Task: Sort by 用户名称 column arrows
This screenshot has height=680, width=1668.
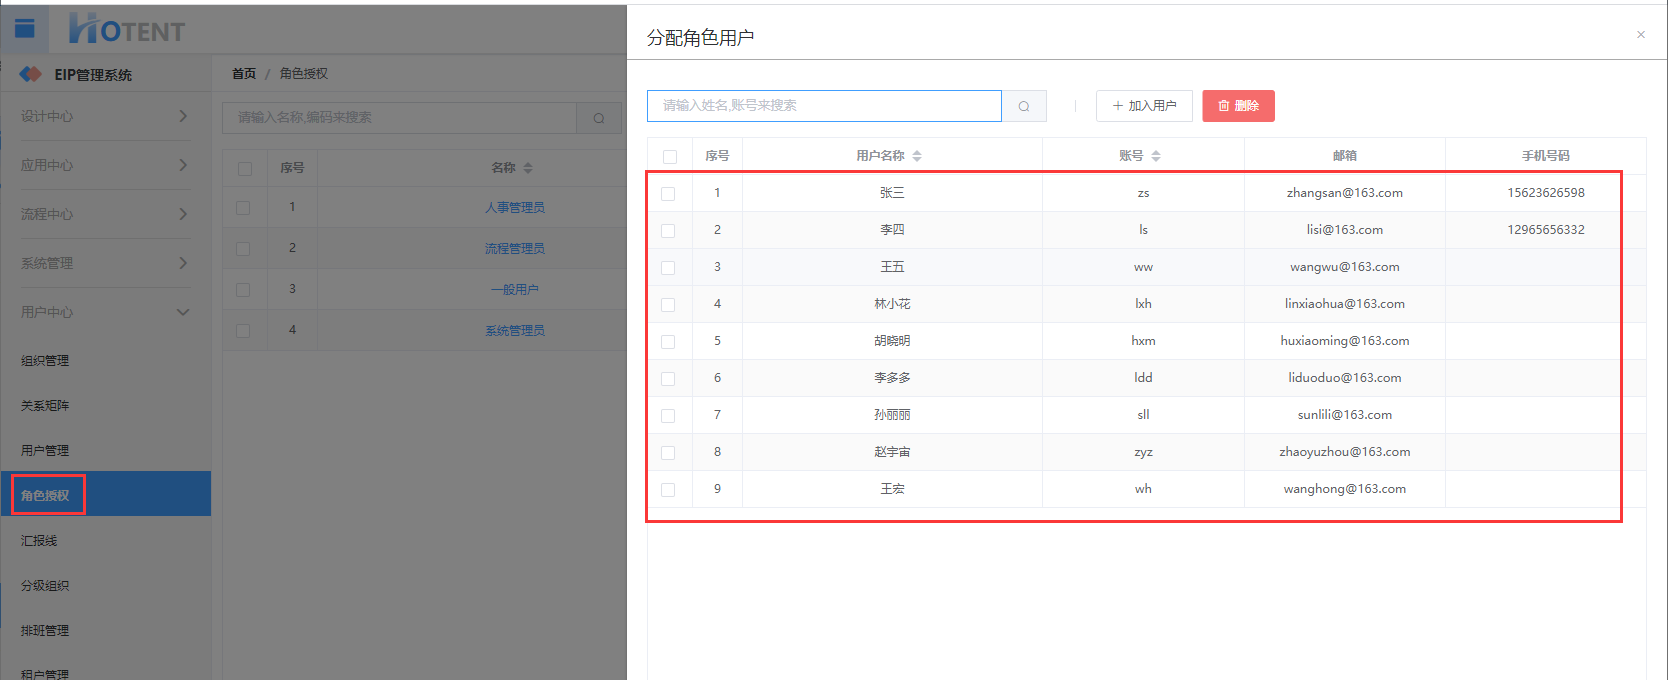Action: (917, 156)
